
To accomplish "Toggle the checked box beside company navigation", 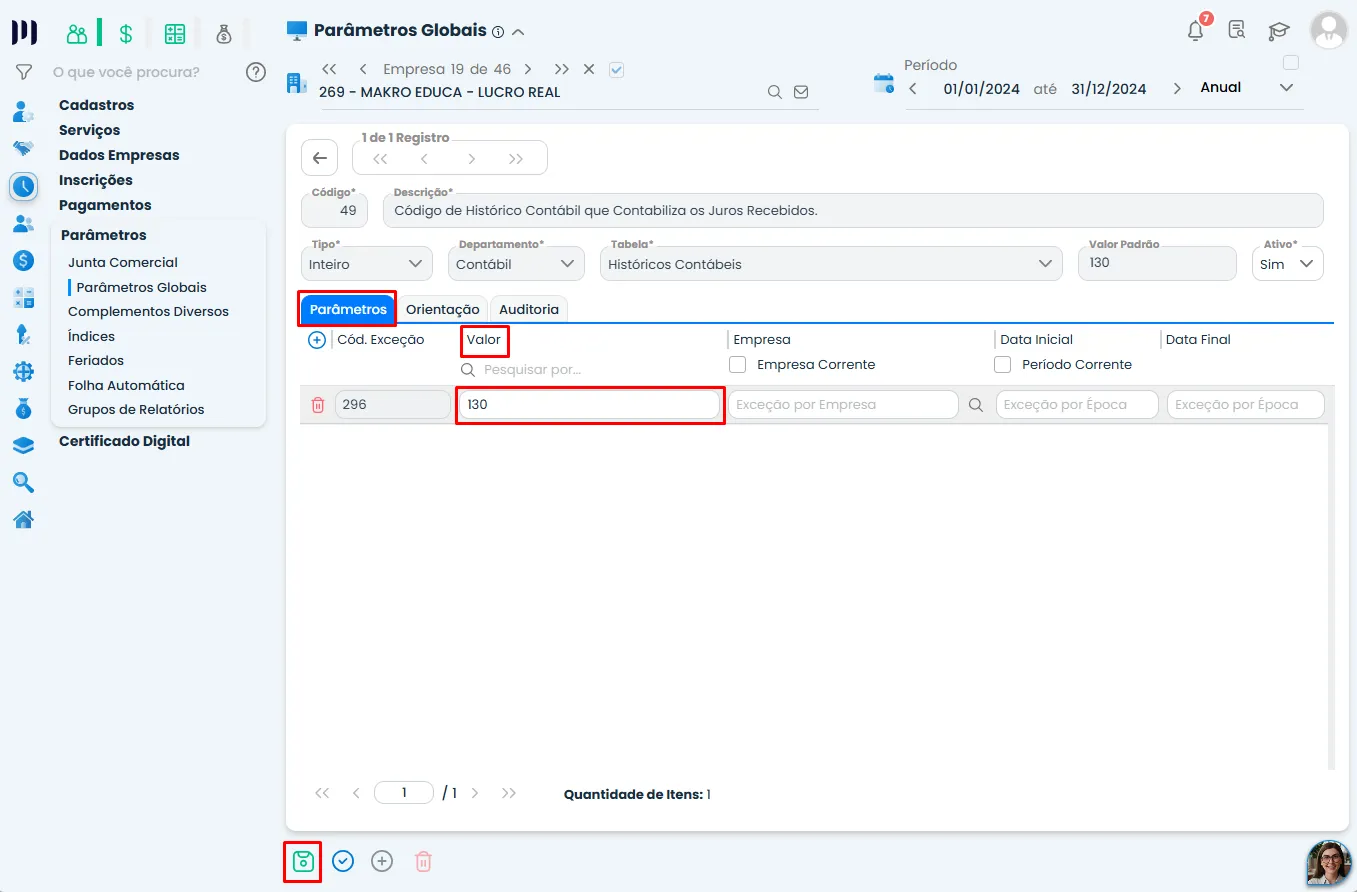I will tap(617, 70).
